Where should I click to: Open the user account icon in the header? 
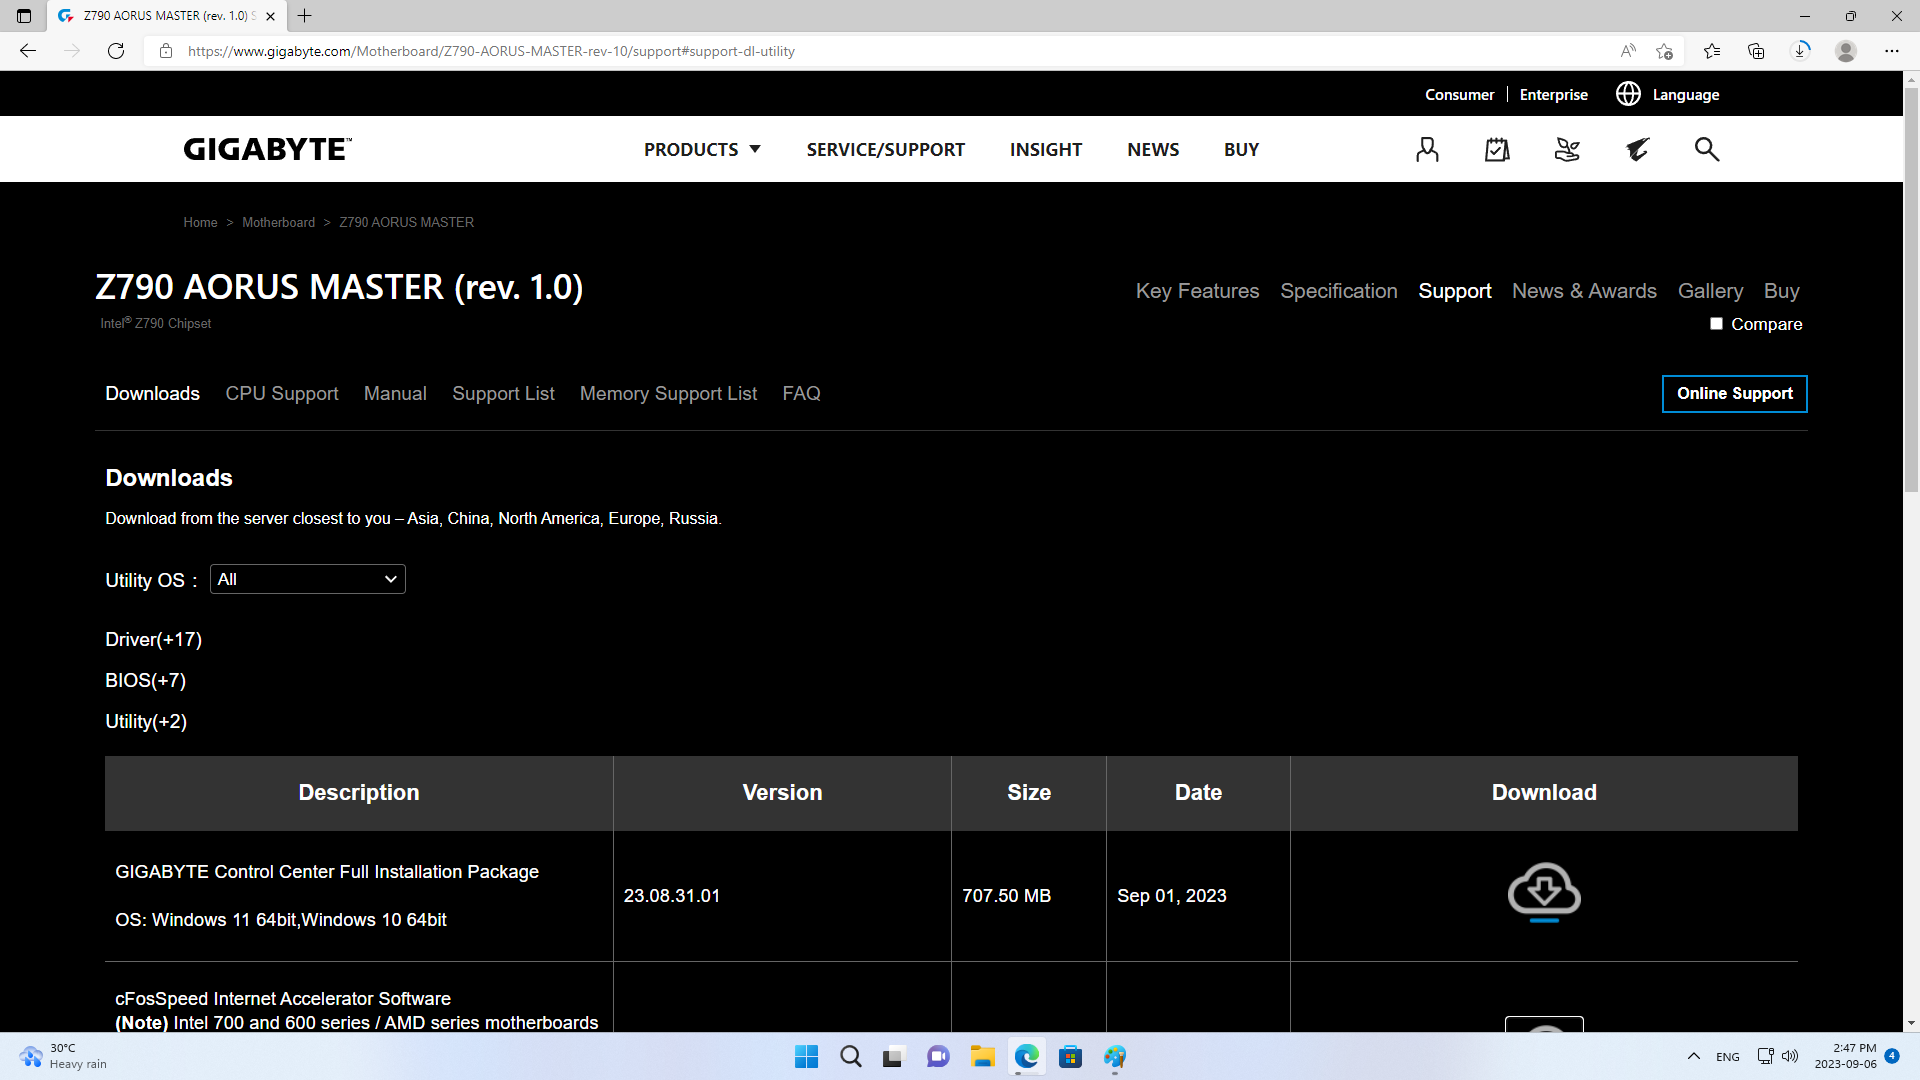point(1427,149)
